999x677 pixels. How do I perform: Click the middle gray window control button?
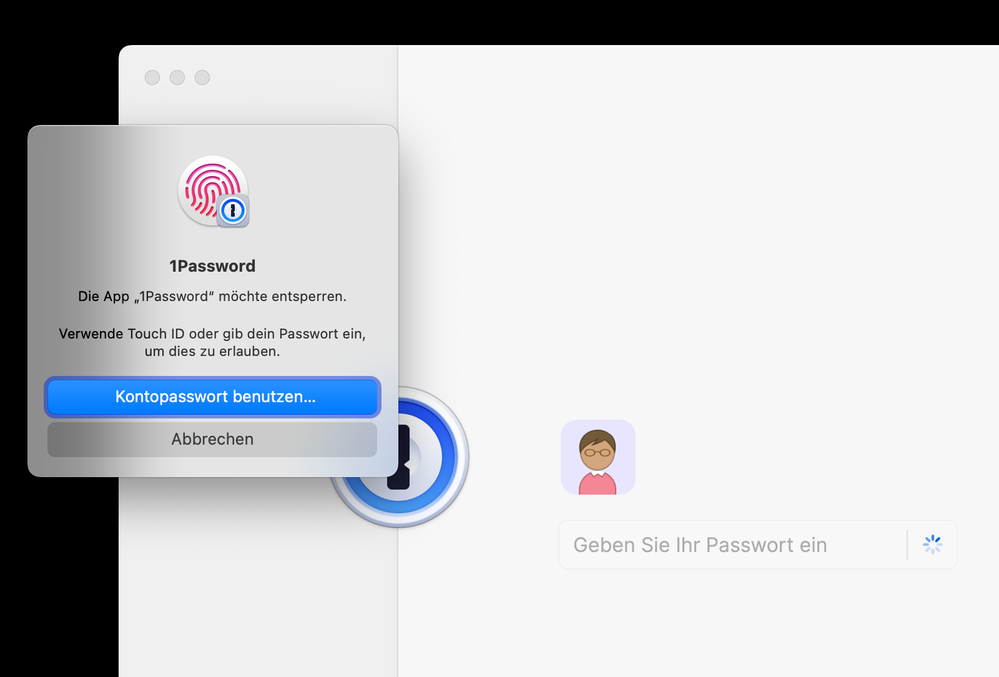(x=177, y=78)
